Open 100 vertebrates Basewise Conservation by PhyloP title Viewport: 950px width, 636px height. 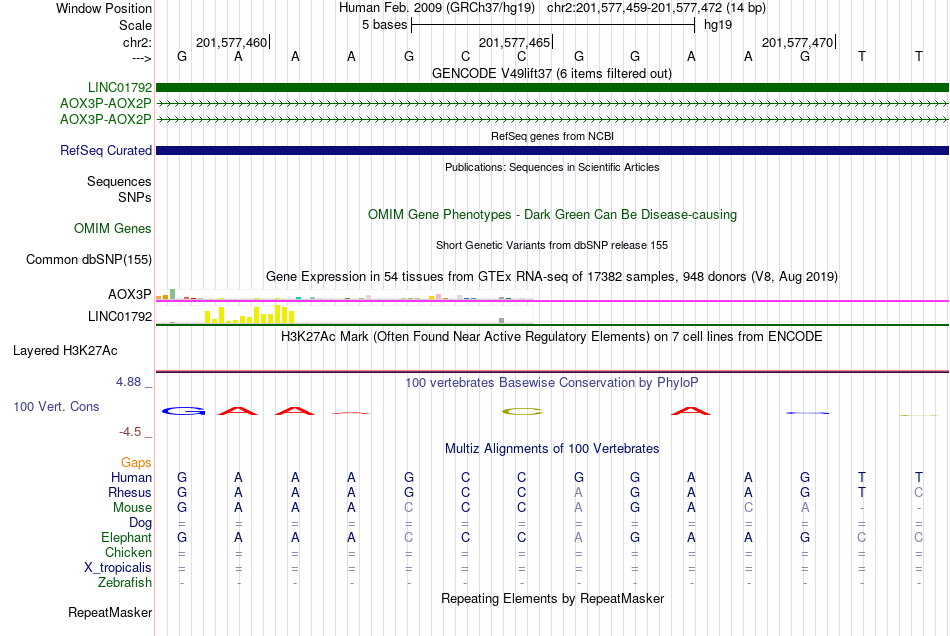(552, 383)
